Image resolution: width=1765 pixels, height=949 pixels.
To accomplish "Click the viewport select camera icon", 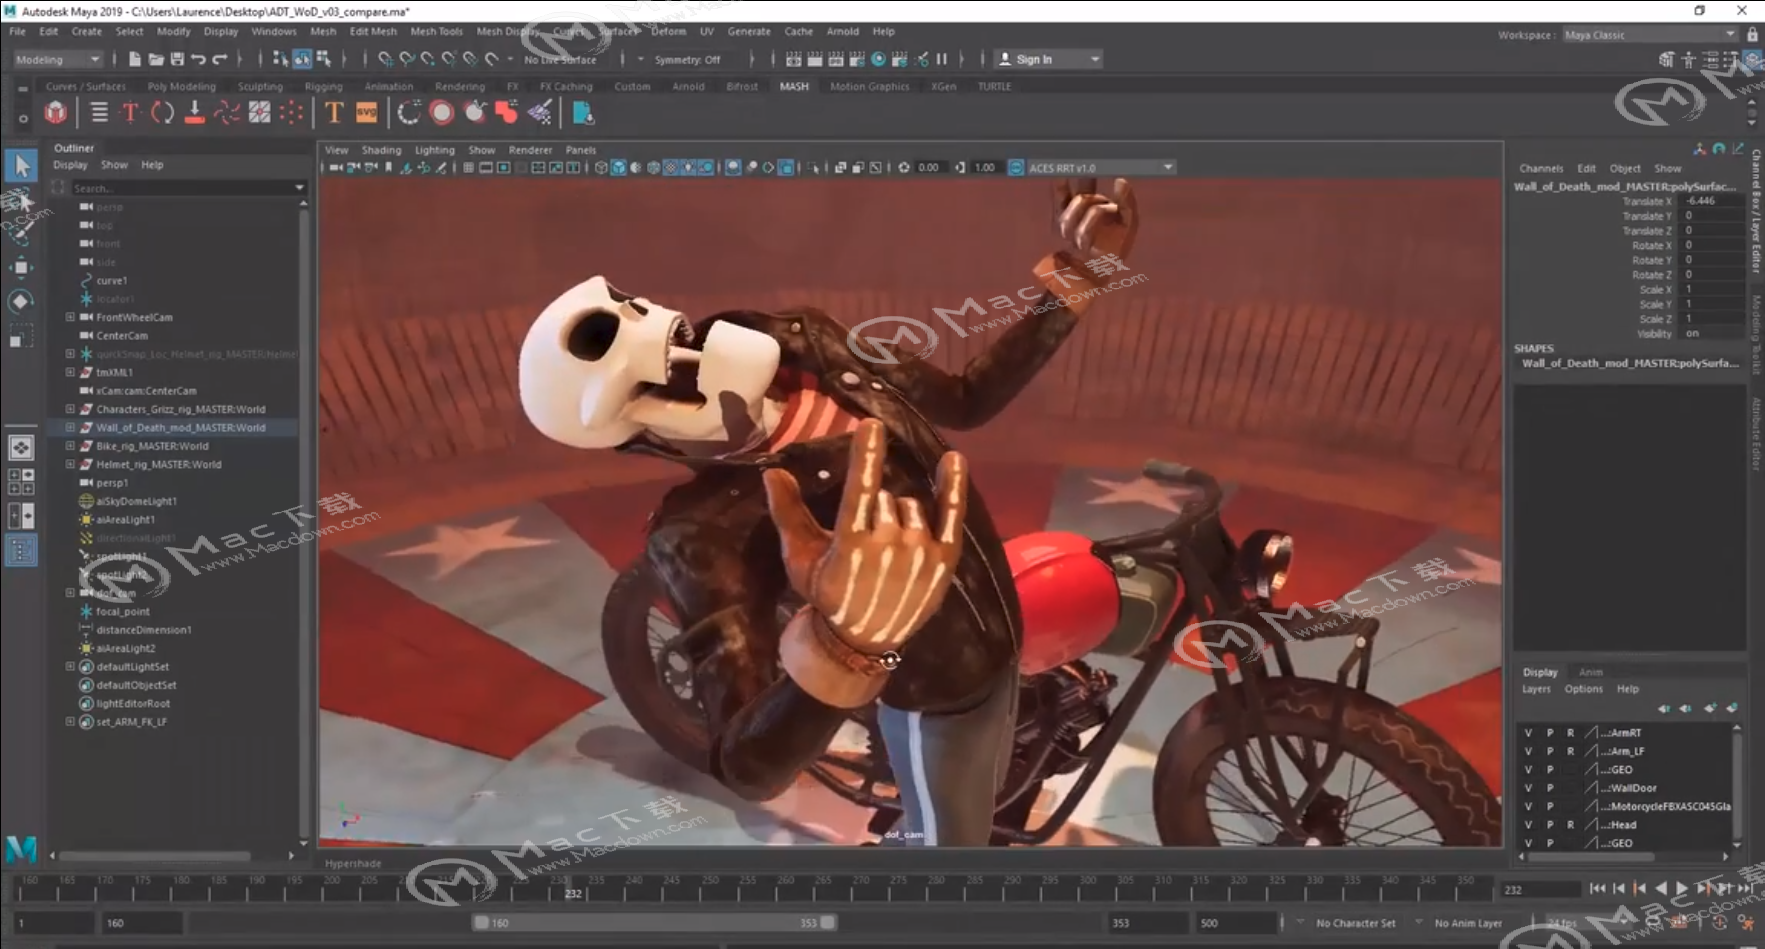I will click(x=336, y=168).
